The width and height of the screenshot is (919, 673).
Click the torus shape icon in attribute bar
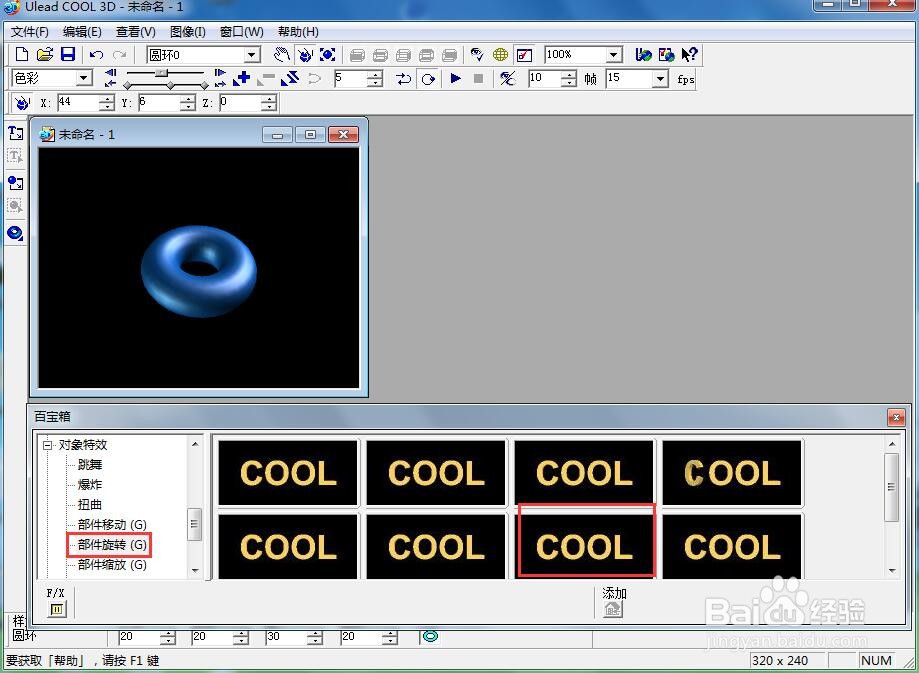click(x=431, y=636)
